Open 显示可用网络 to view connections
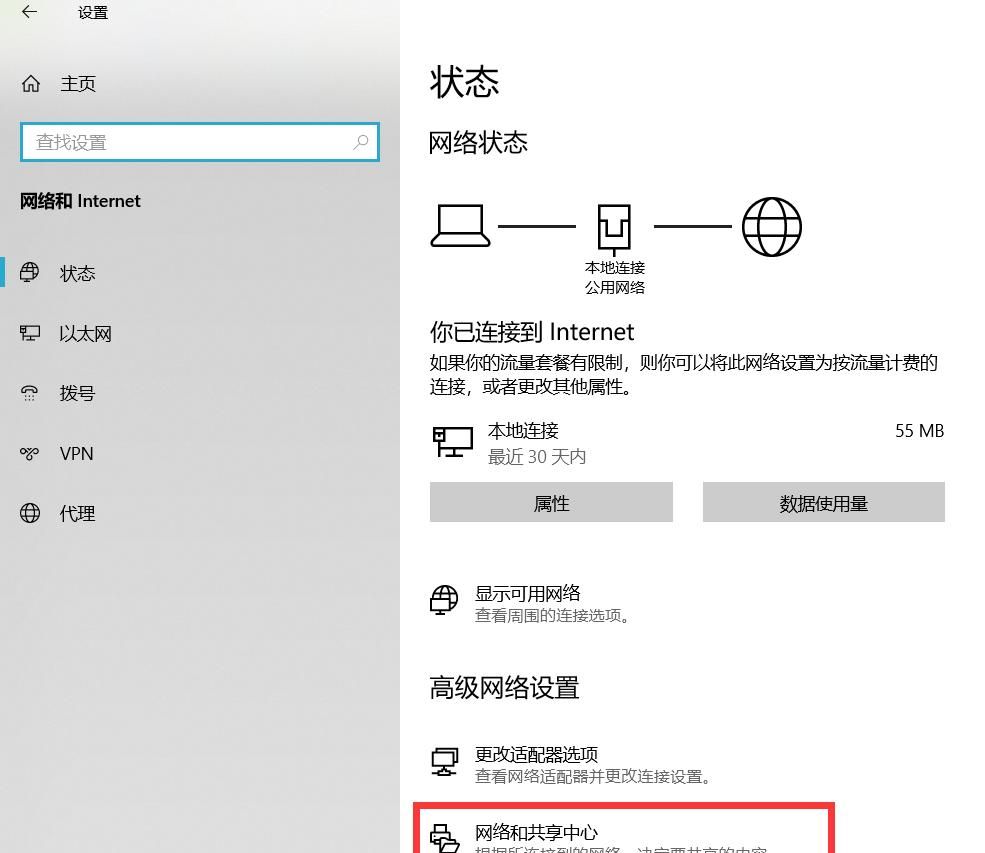The width and height of the screenshot is (985, 853). 528,592
